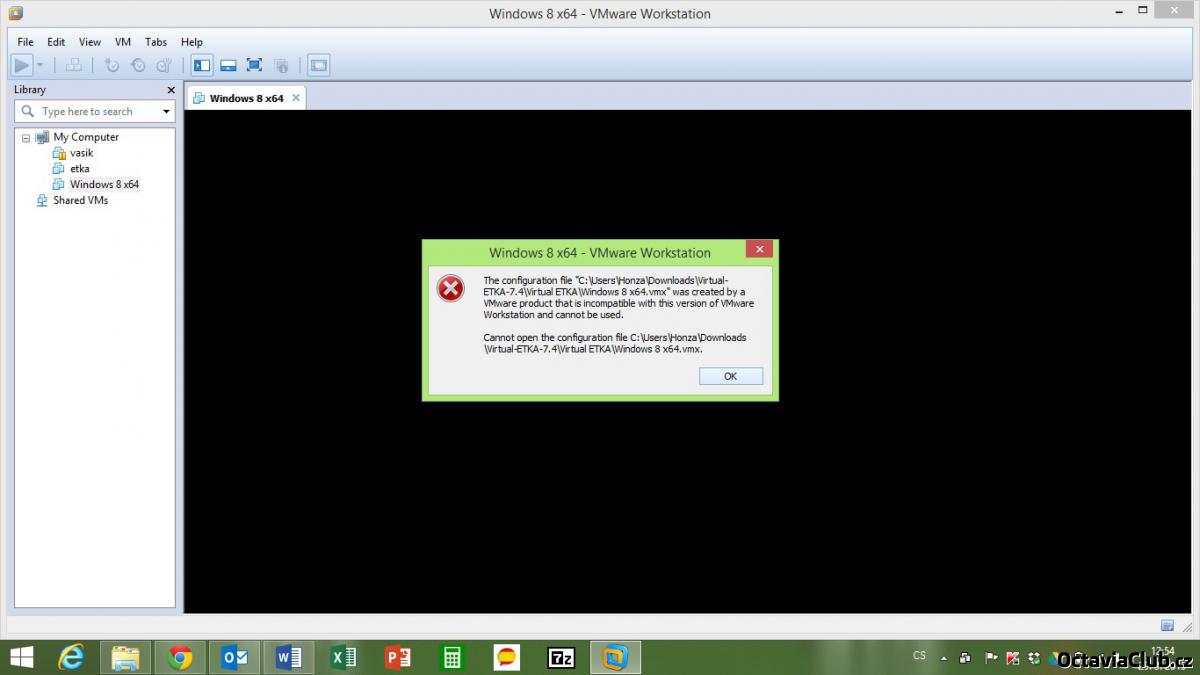1200x675 pixels.
Task: Open the power options dropdown arrow
Action: [40, 65]
